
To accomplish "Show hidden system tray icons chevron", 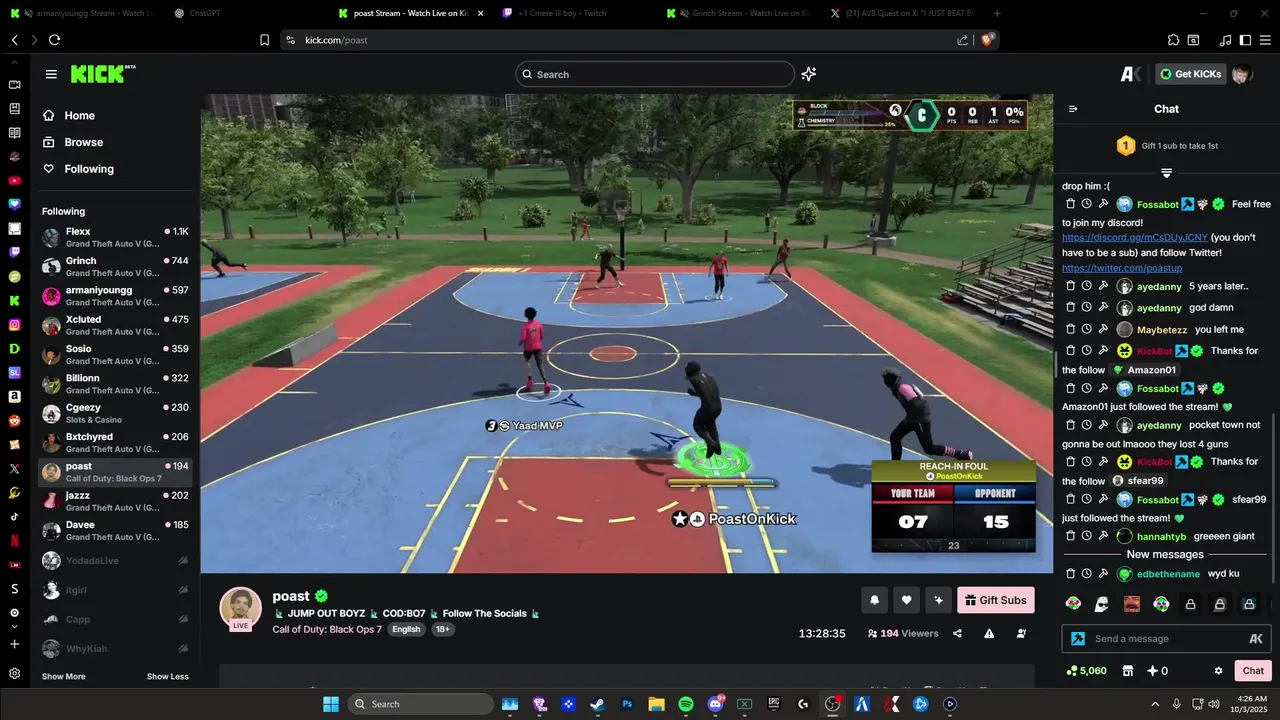I will tap(1155, 704).
